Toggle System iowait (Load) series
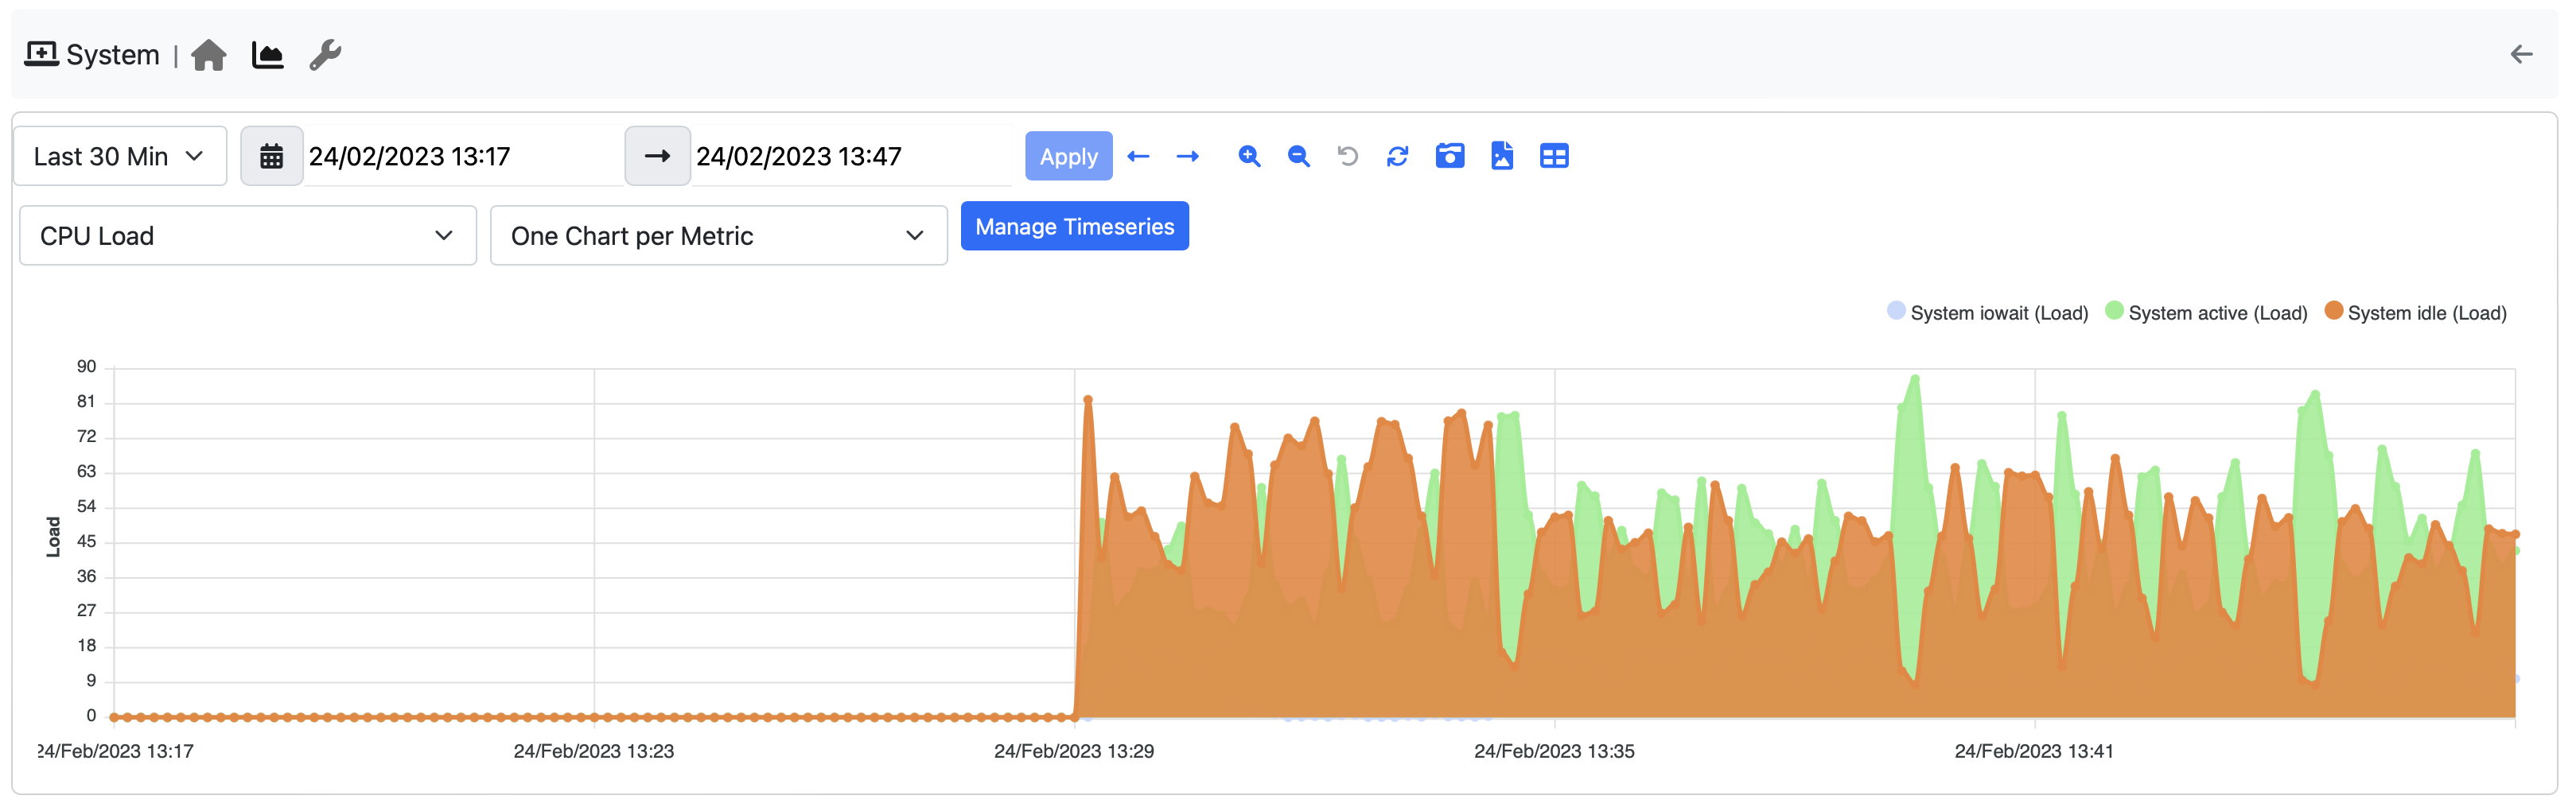Screen dimensions: 2576x811 click(1987, 313)
